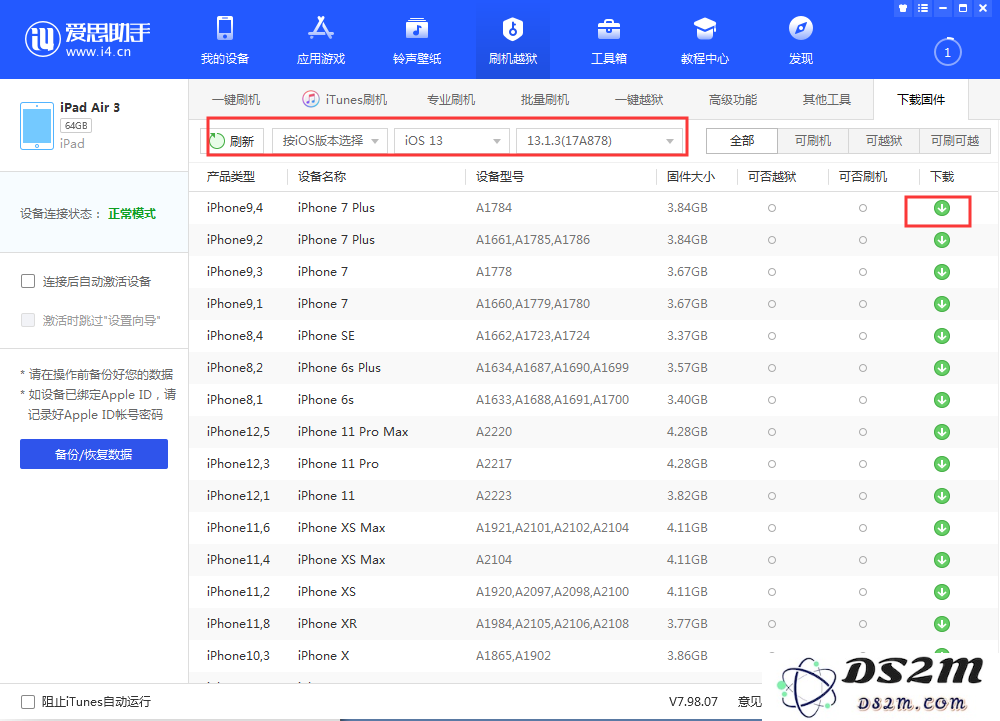Switch to 其他工具 tab
The image size is (1000, 721).
pyautogui.click(x=827, y=99)
